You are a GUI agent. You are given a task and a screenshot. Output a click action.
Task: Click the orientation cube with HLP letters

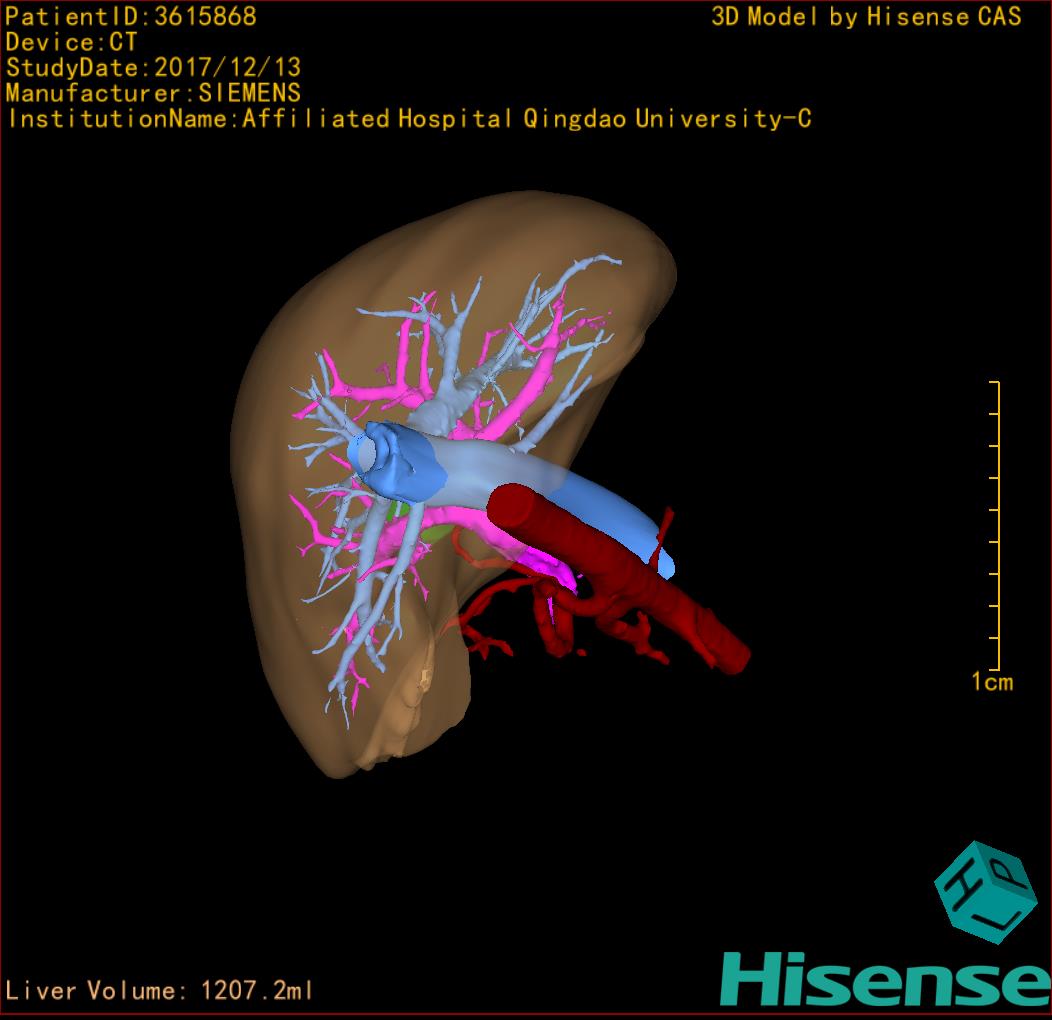pyautogui.click(x=985, y=891)
